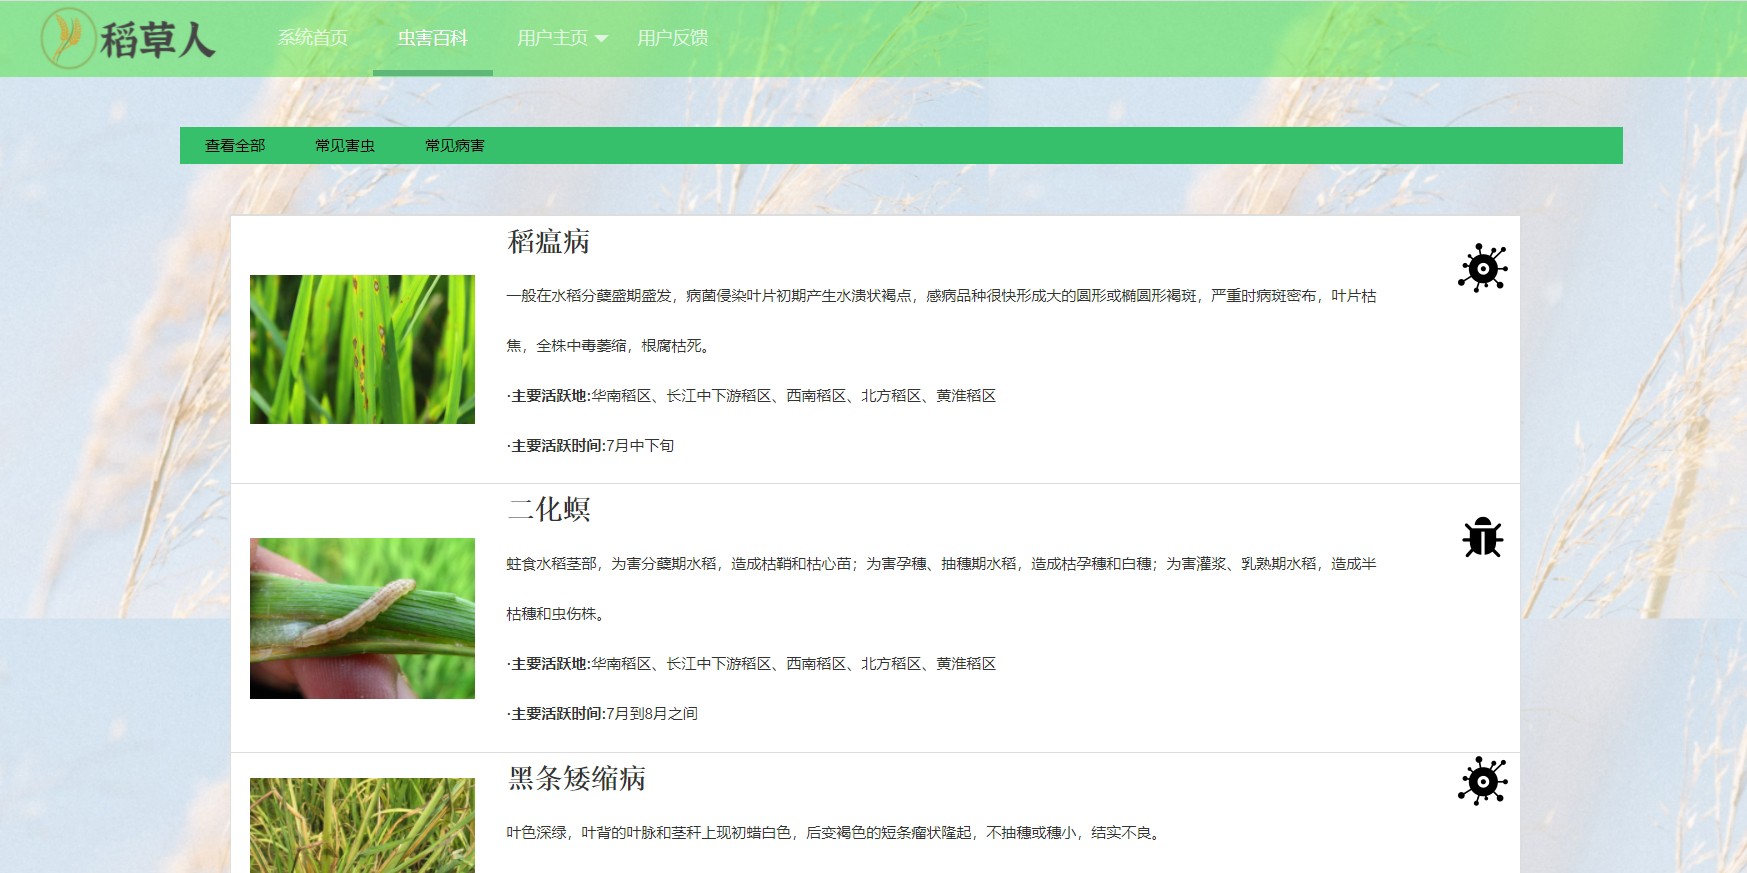Click the virus icon beside 黑条矮缩病

pos(1482,780)
